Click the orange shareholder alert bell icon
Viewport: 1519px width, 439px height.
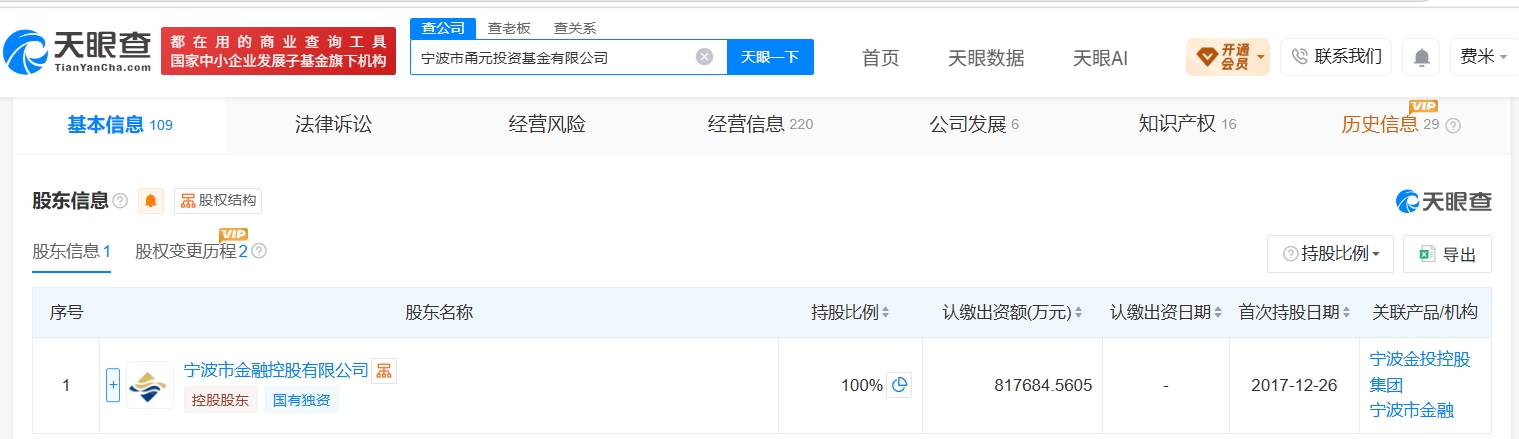click(150, 201)
